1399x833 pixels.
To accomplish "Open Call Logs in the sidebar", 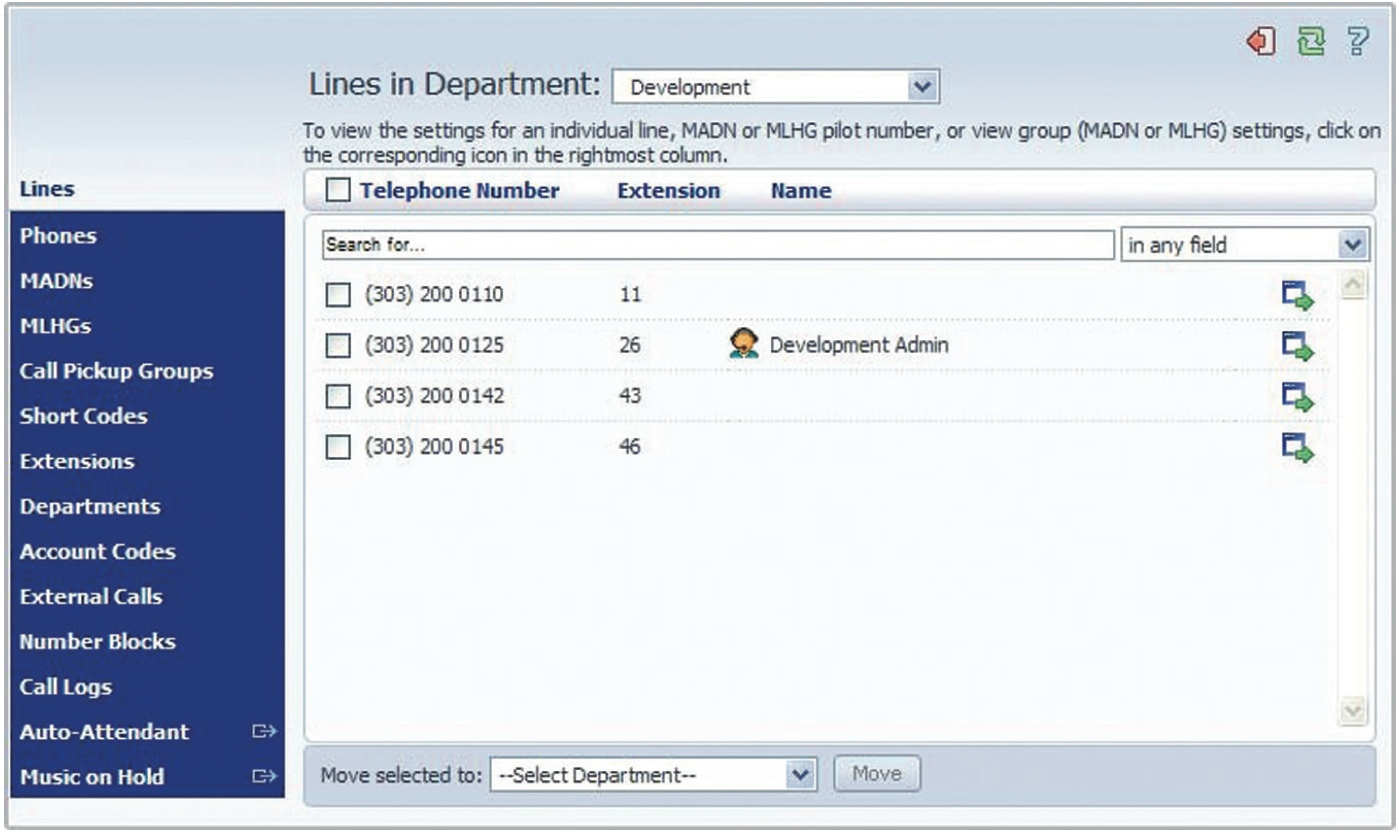I will 66,687.
